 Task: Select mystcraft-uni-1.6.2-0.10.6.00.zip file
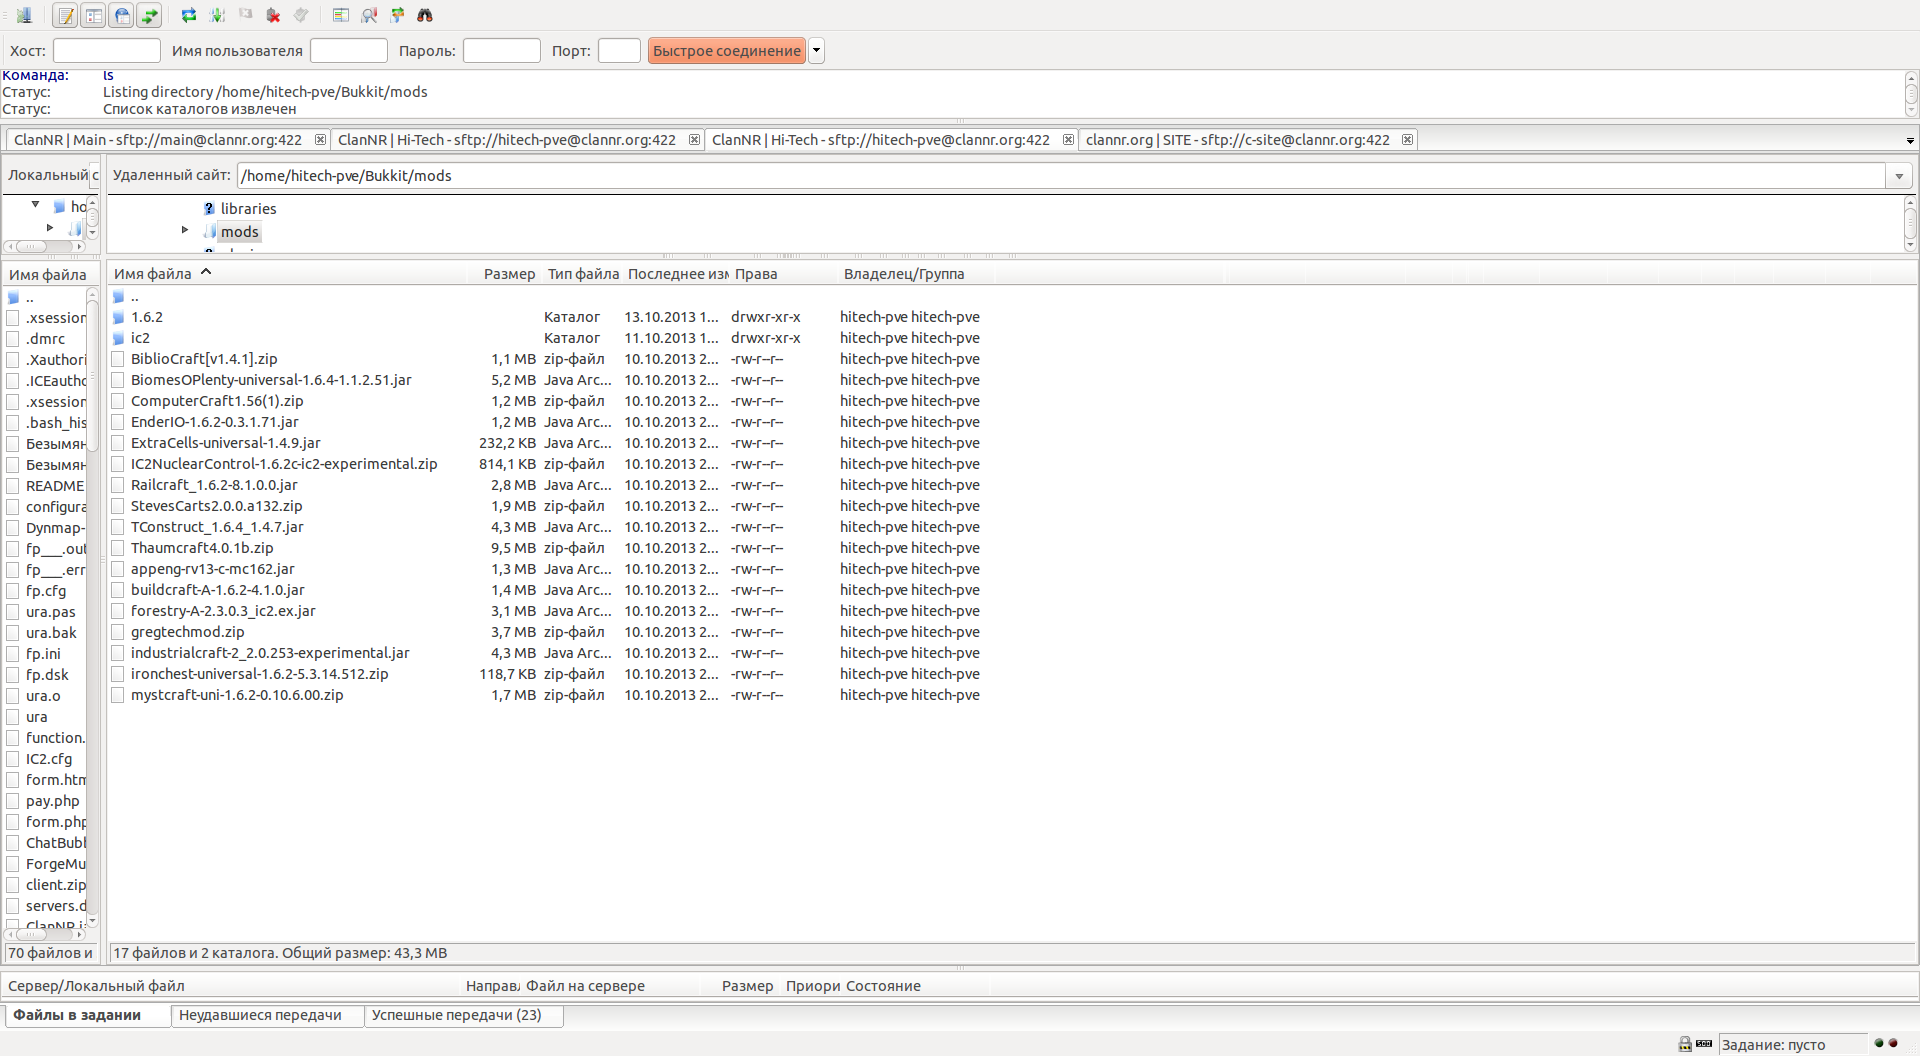(237, 695)
